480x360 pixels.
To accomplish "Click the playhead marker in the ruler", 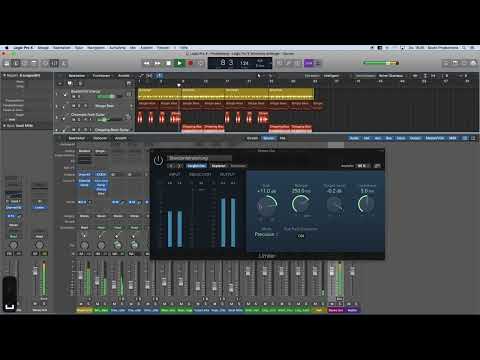I will [x=179, y=85].
